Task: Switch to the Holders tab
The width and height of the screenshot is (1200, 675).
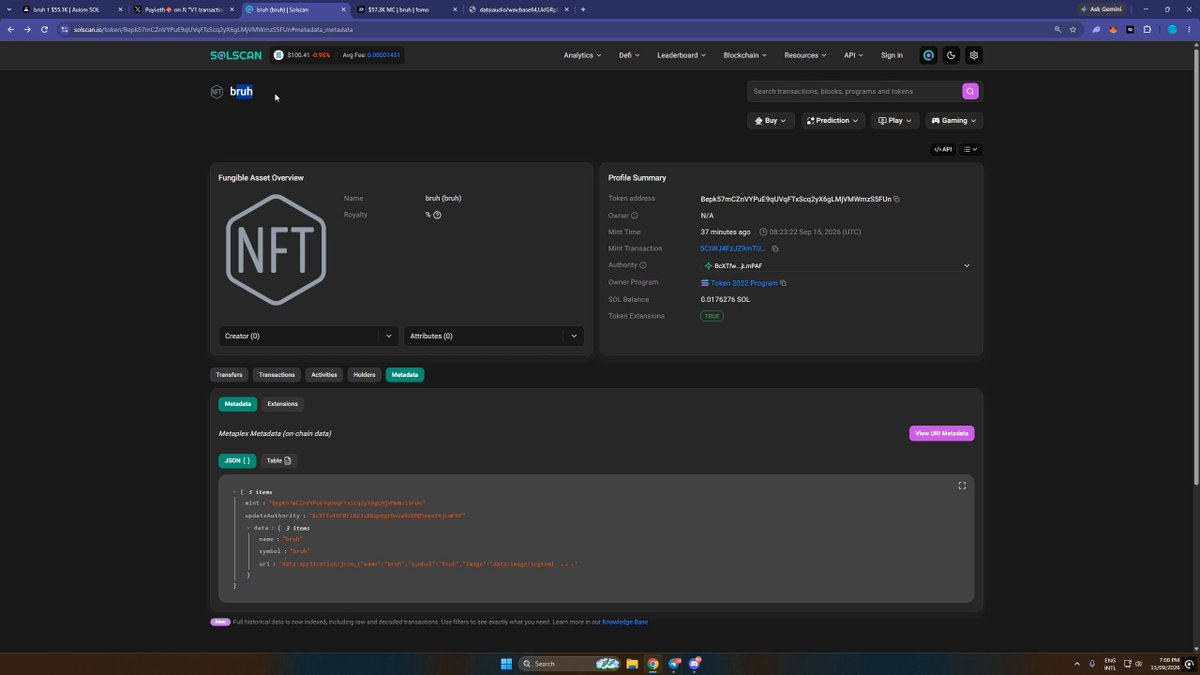Action: pos(364,375)
